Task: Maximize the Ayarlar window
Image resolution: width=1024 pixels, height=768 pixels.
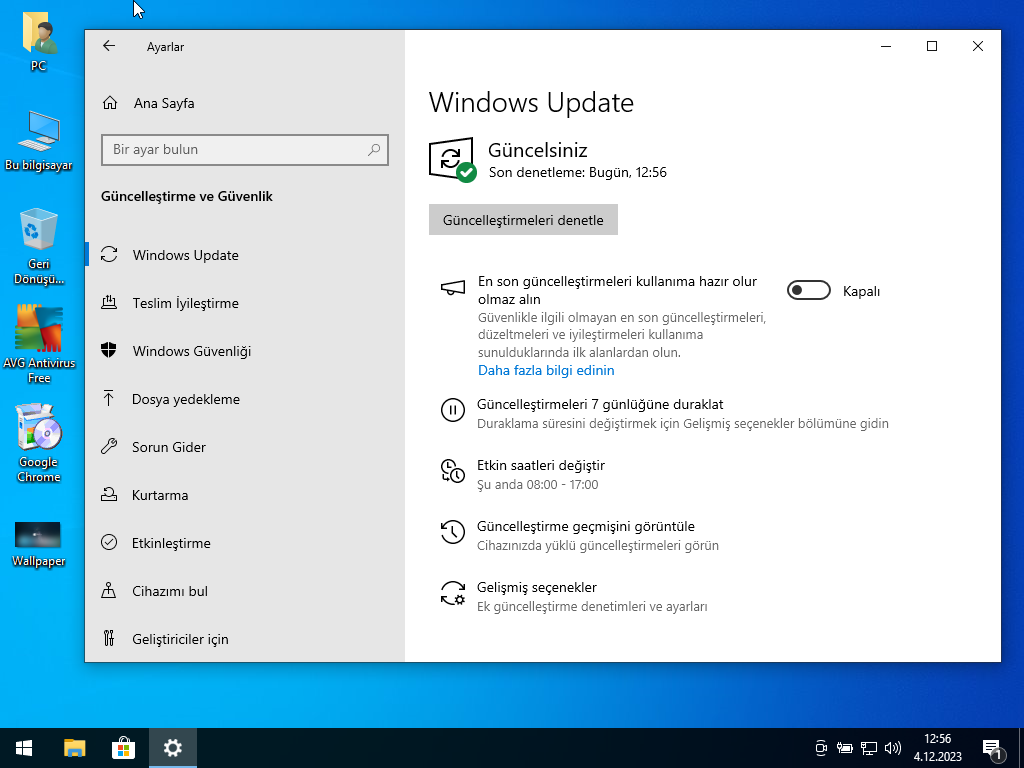Action: pos(932,46)
